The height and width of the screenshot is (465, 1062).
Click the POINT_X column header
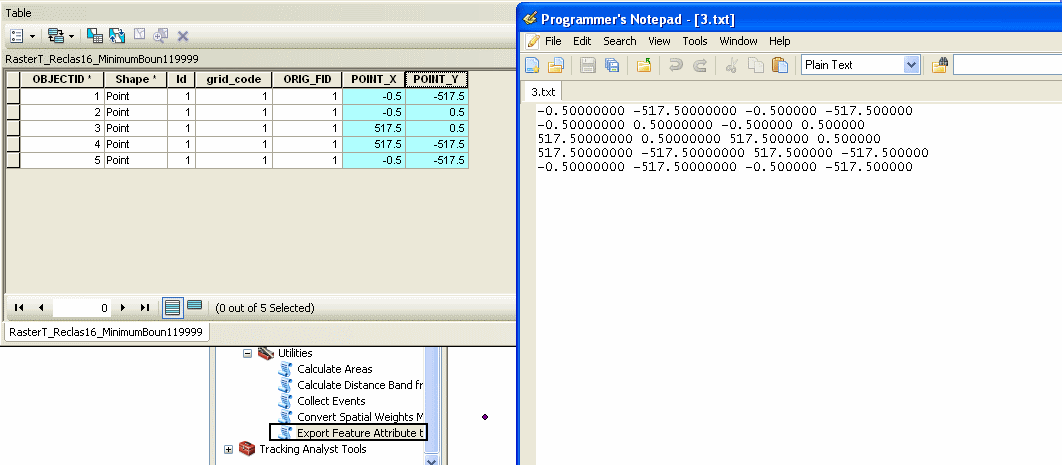coord(373,79)
